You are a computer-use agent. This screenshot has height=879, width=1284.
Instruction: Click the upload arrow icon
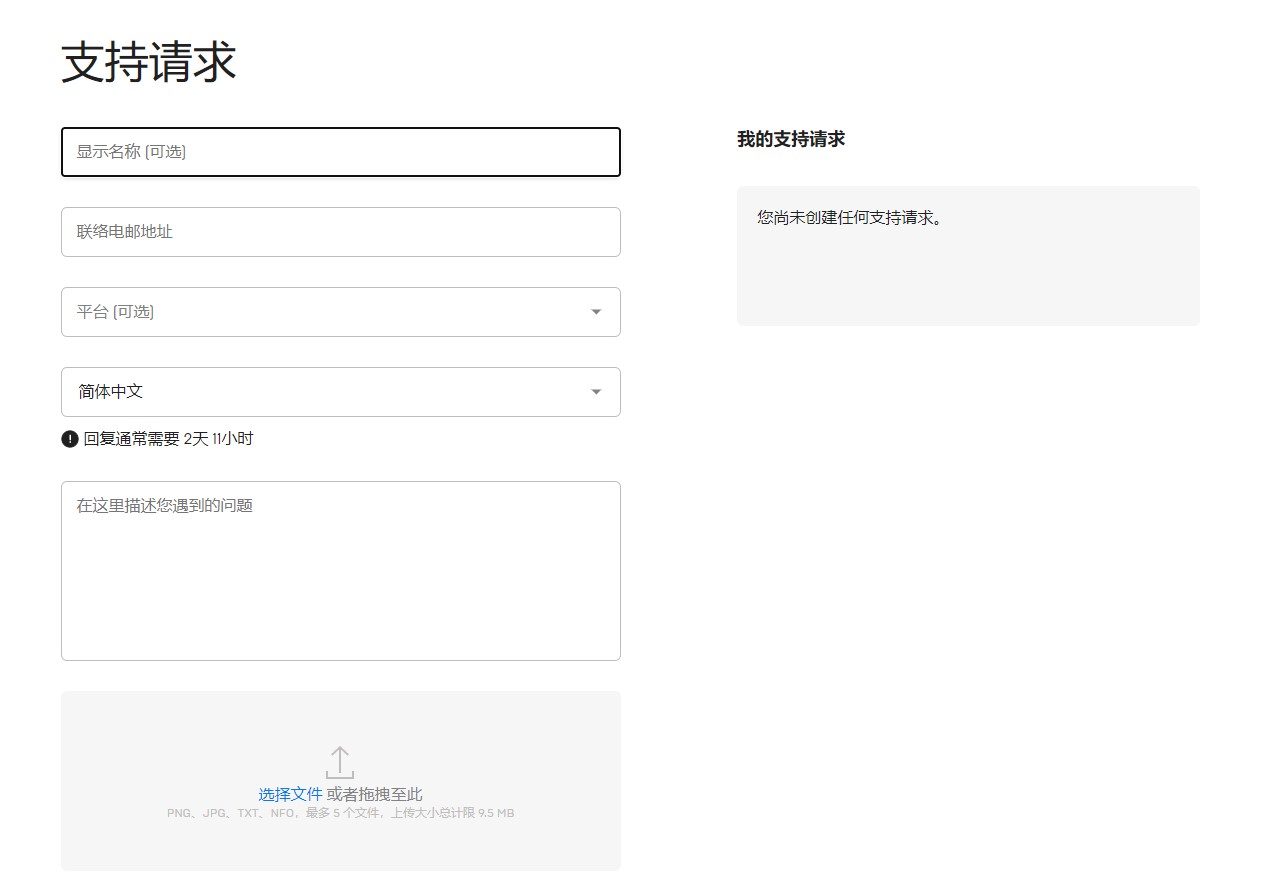(x=340, y=762)
